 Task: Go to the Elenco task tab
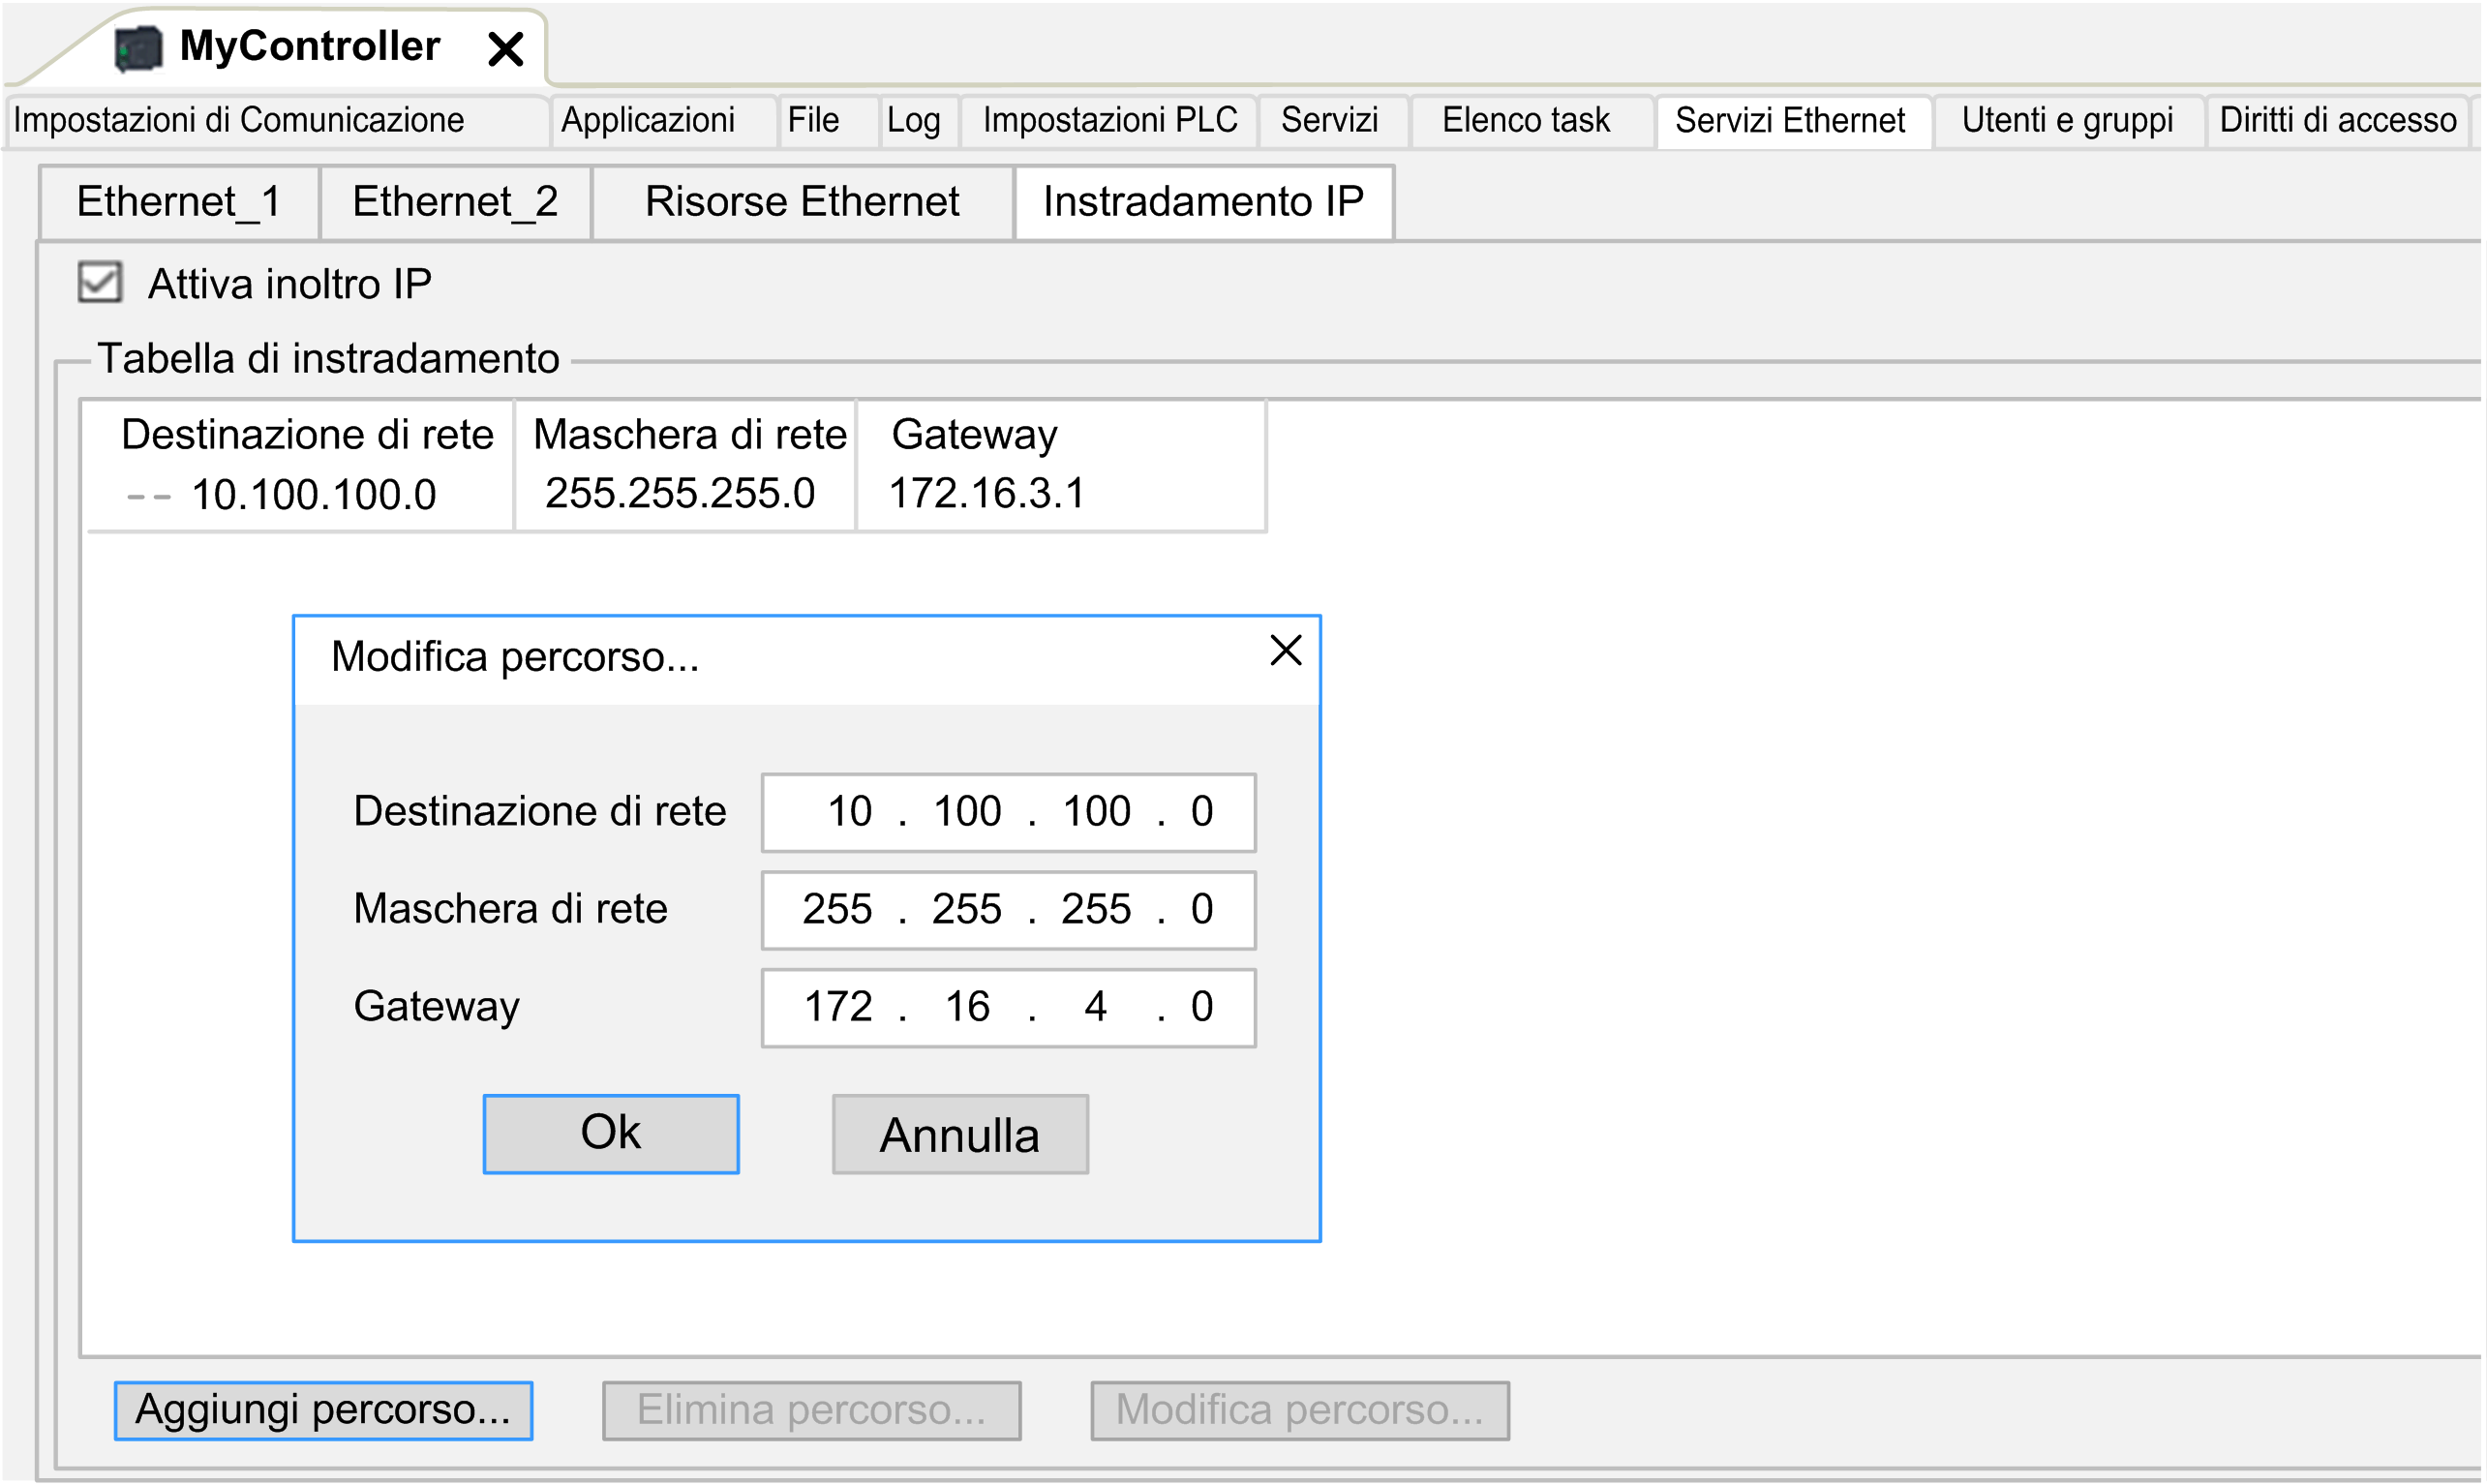pos(1525,120)
